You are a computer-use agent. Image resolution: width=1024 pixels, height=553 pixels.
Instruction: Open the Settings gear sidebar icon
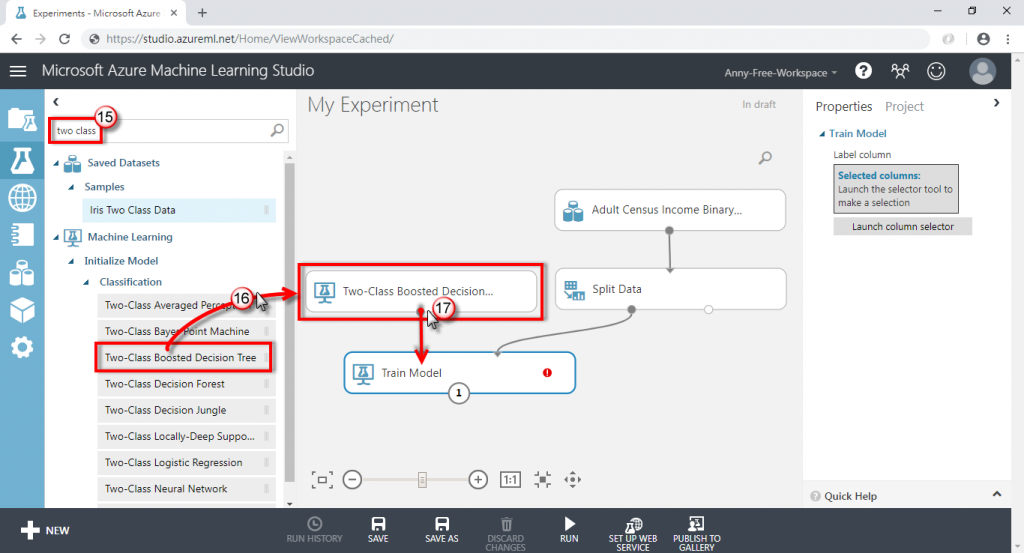coord(22,347)
